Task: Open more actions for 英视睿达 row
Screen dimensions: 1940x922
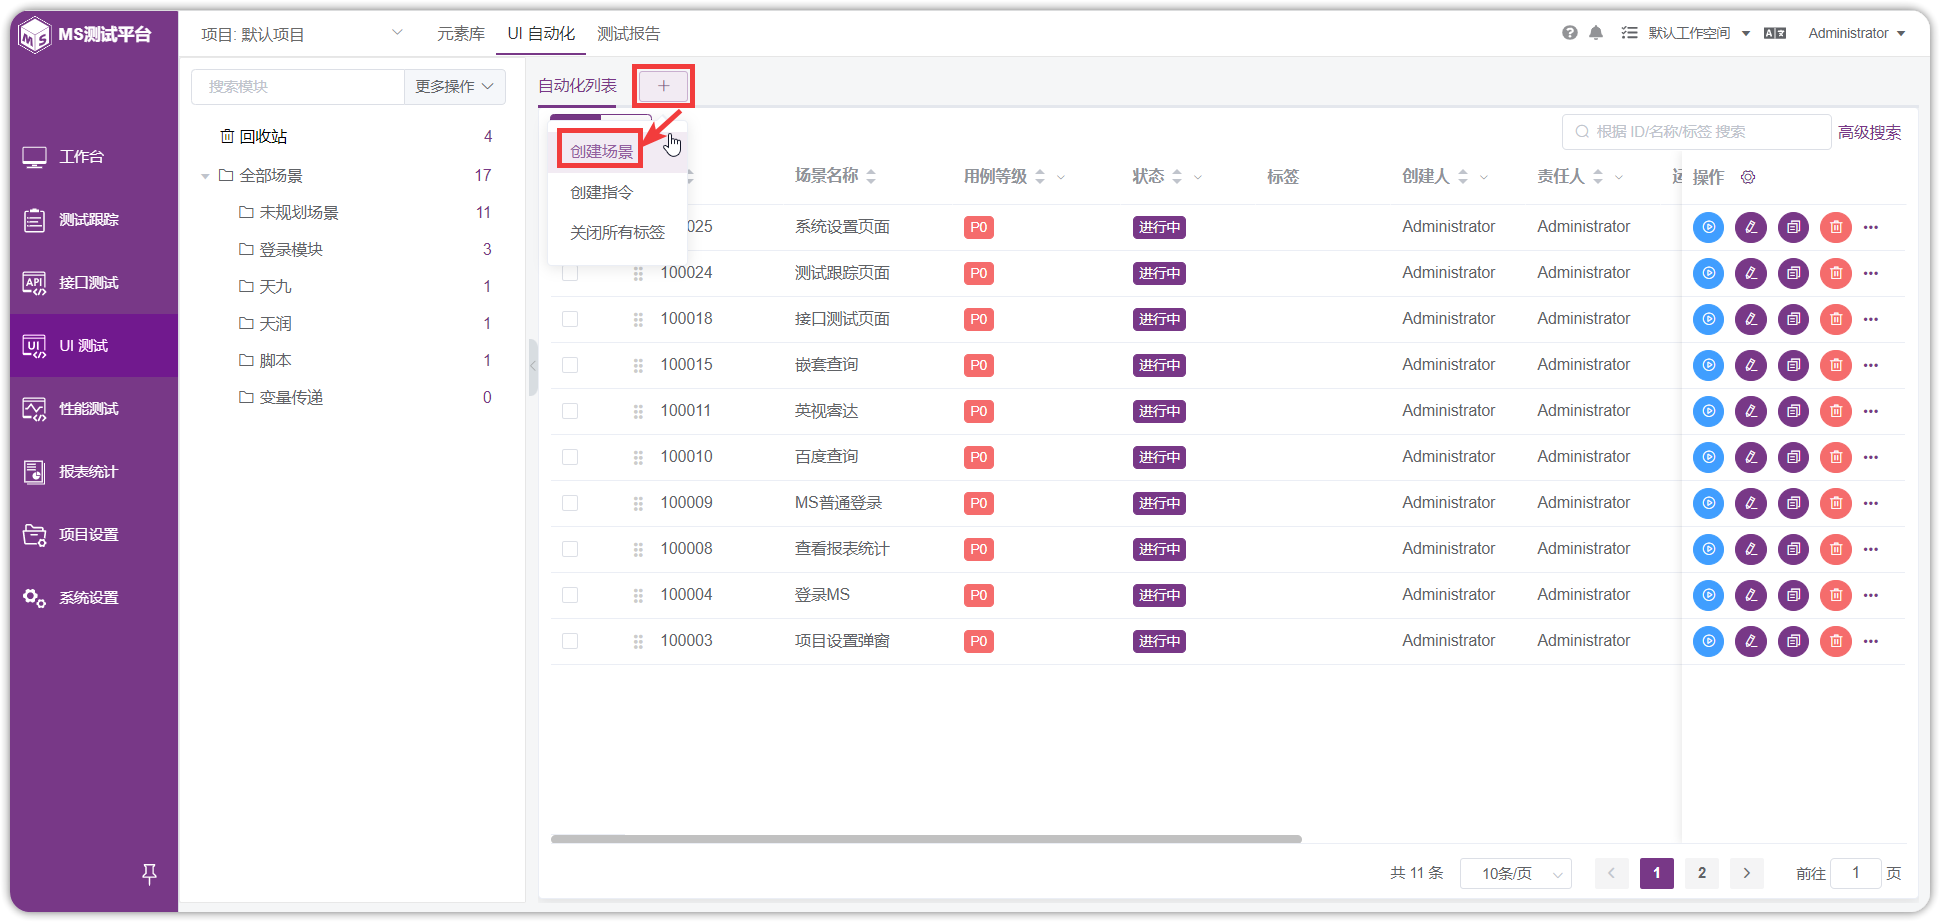Action: point(1871,411)
